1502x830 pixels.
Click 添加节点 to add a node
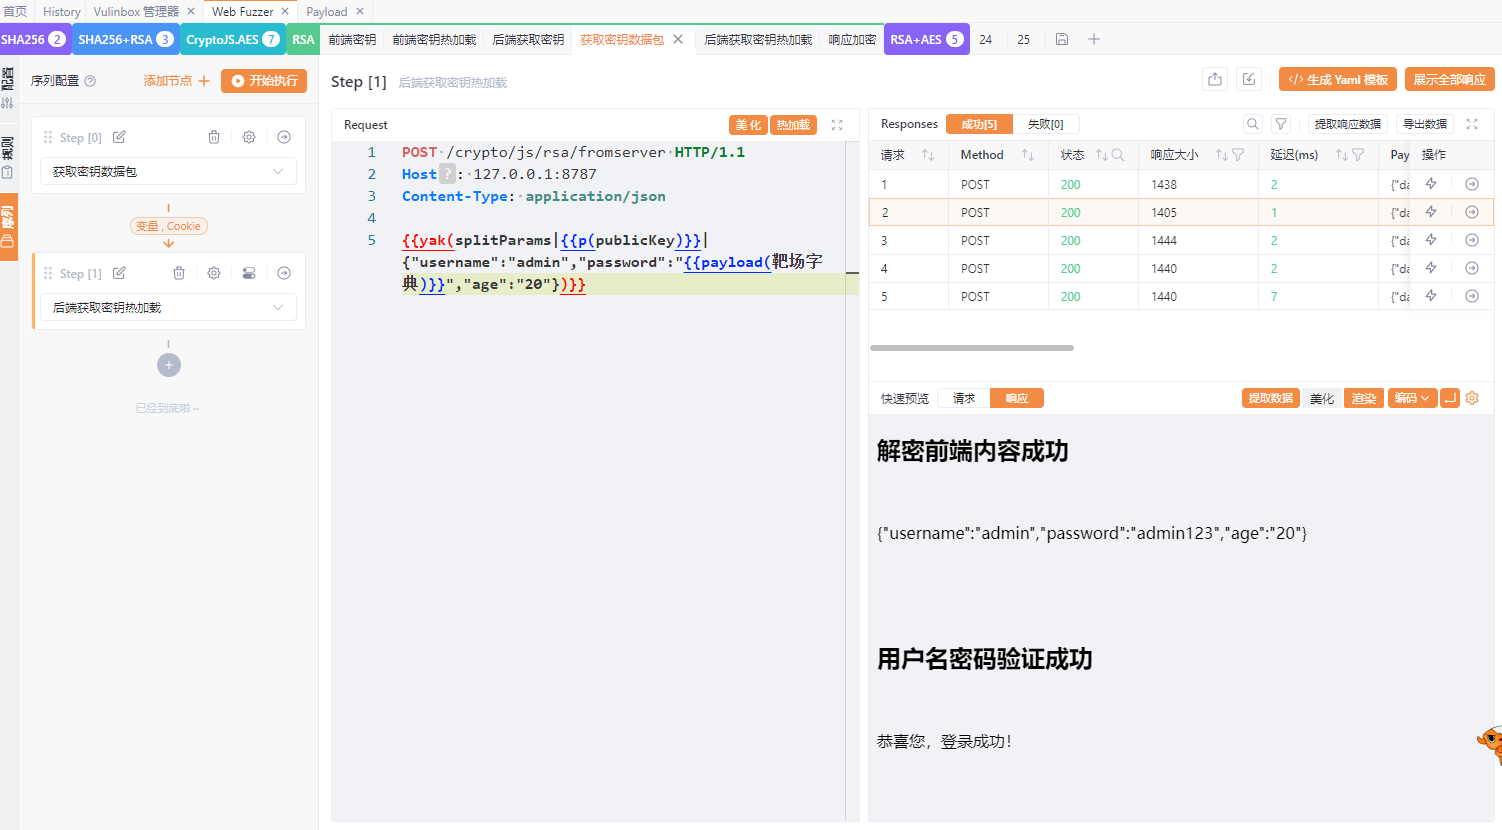tap(177, 81)
